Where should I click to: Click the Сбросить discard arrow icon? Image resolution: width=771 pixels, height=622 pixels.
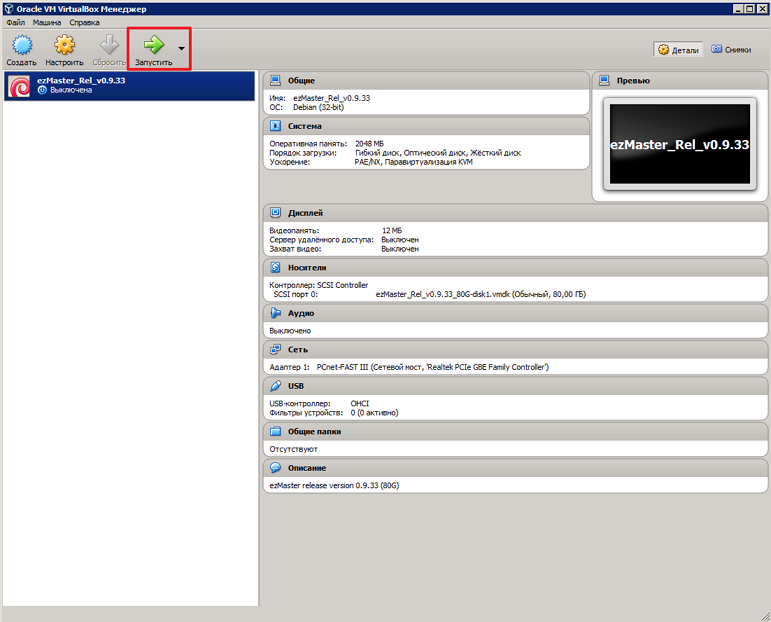point(109,45)
